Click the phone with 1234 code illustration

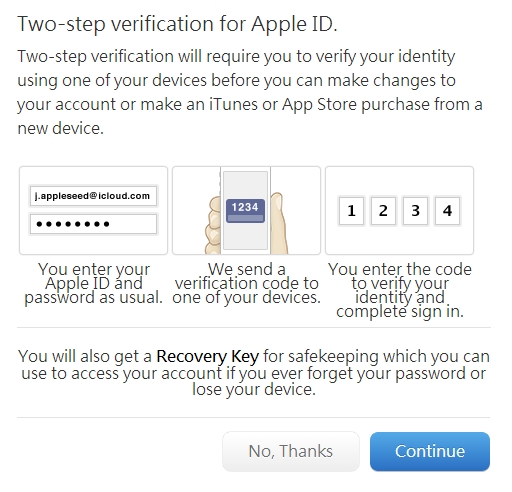tap(246, 210)
